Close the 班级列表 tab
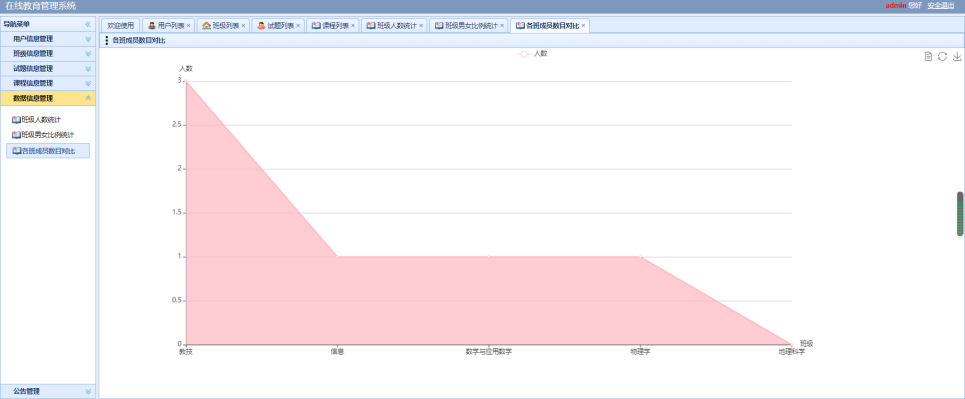 coord(243,26)
